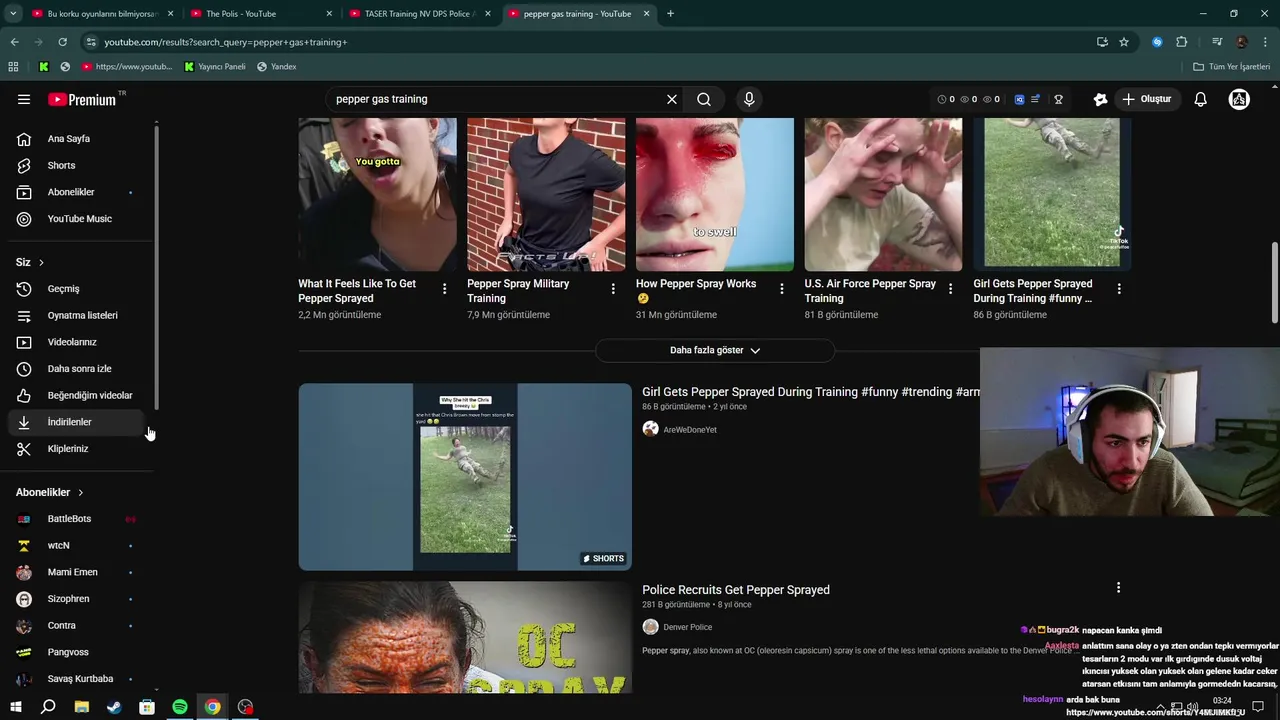Expand the Abonelikler subscriptions heading
Image resolution: width=1280 pixels, height=720 pixels.
(50, 492)
